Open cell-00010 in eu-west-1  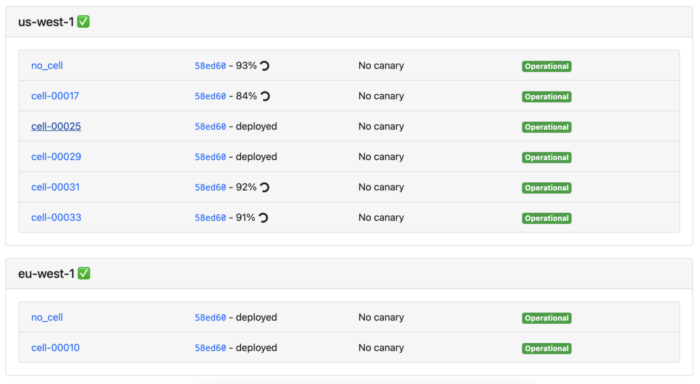[55, 348]
